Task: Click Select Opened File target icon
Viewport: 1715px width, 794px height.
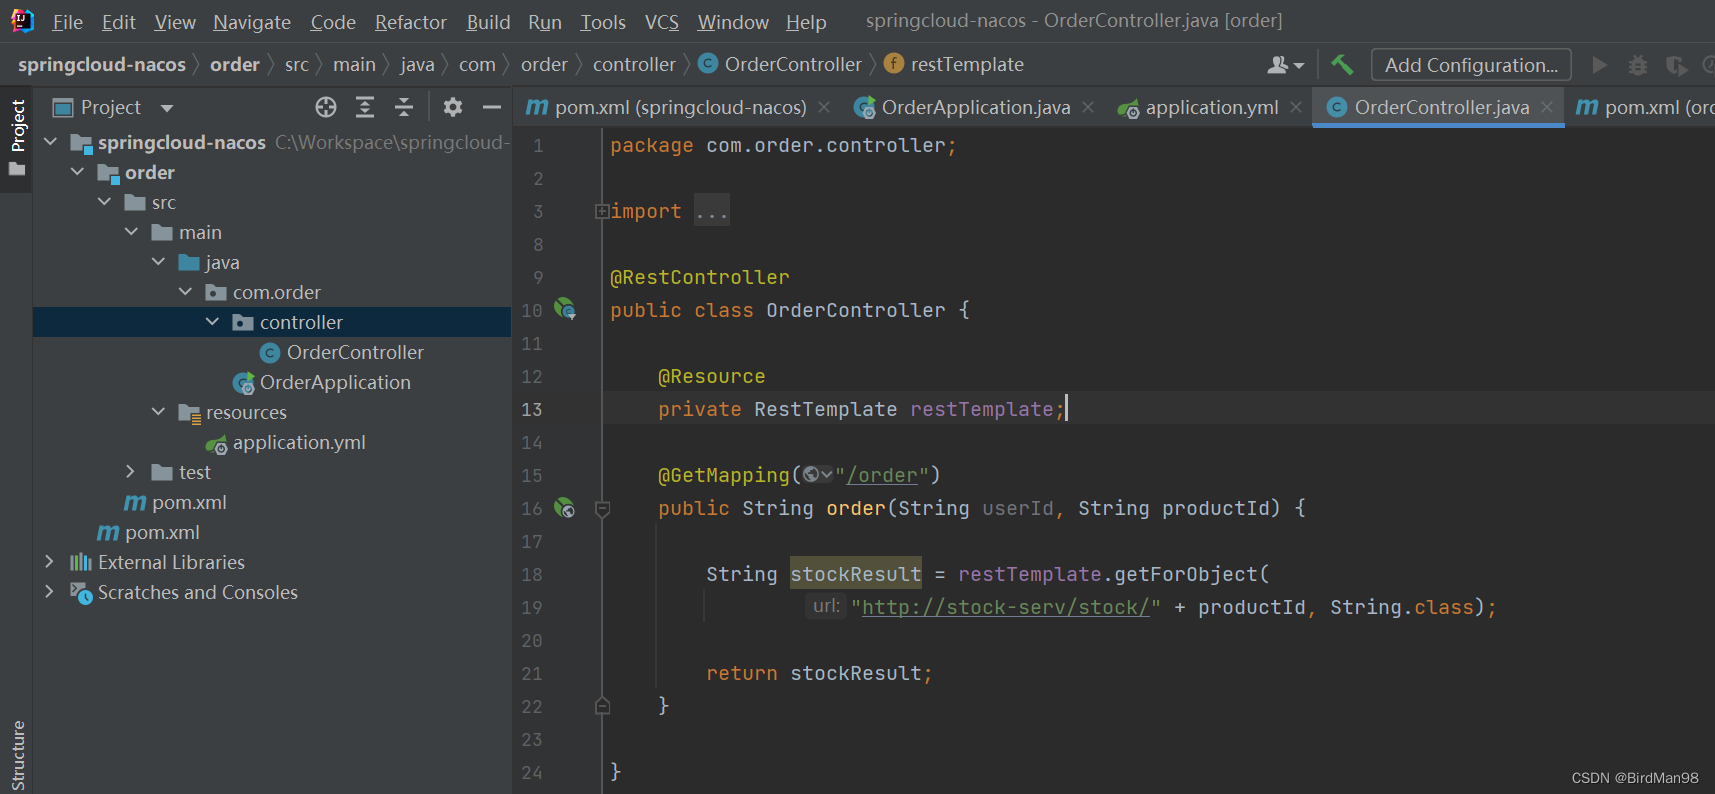Action: [326, 107]
